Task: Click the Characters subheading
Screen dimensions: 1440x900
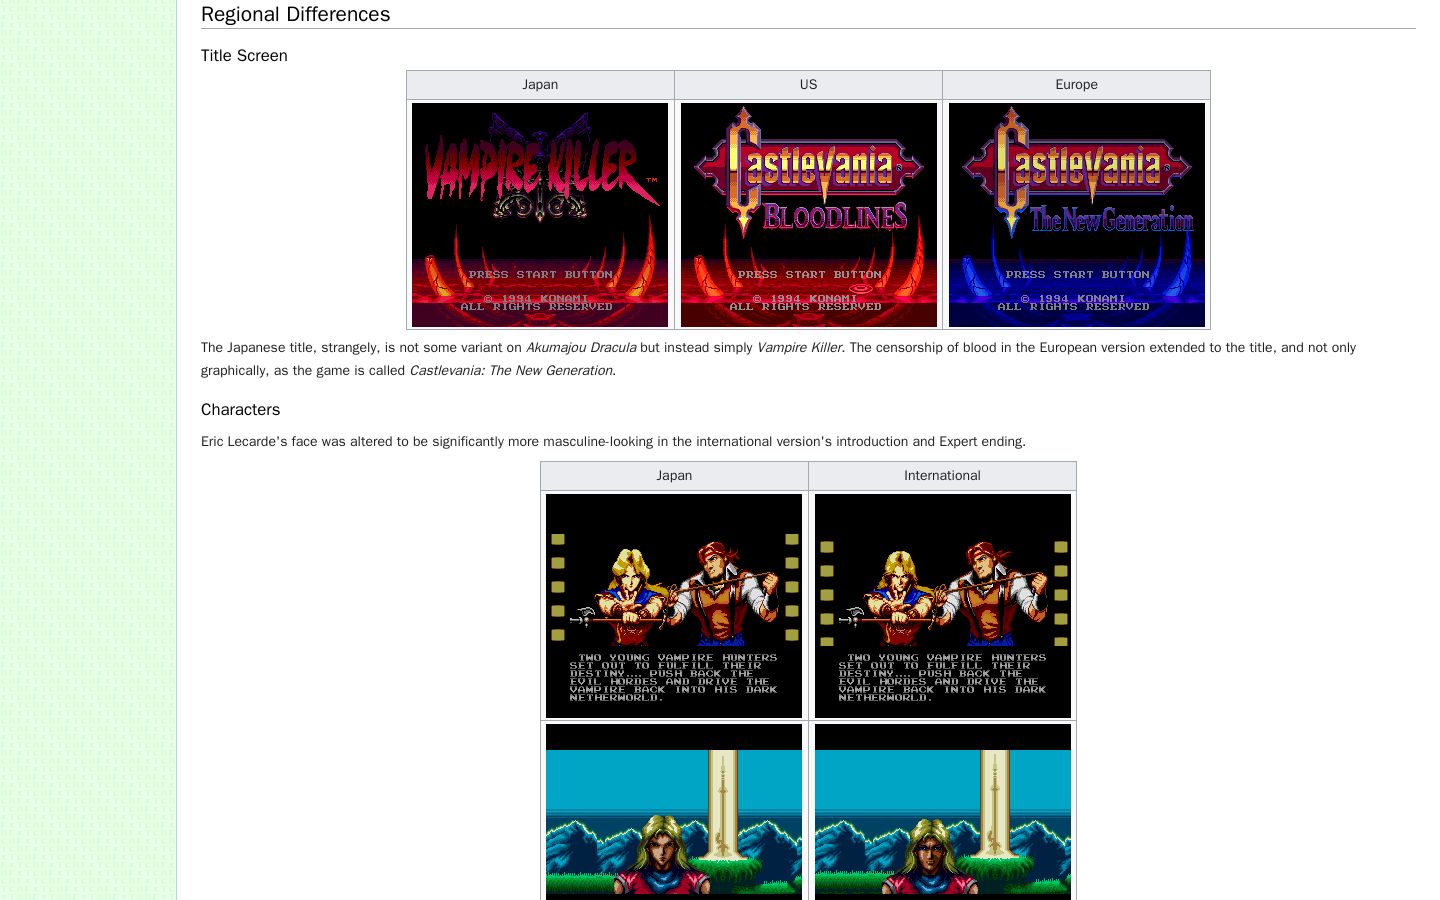Action: pos(240,410)
